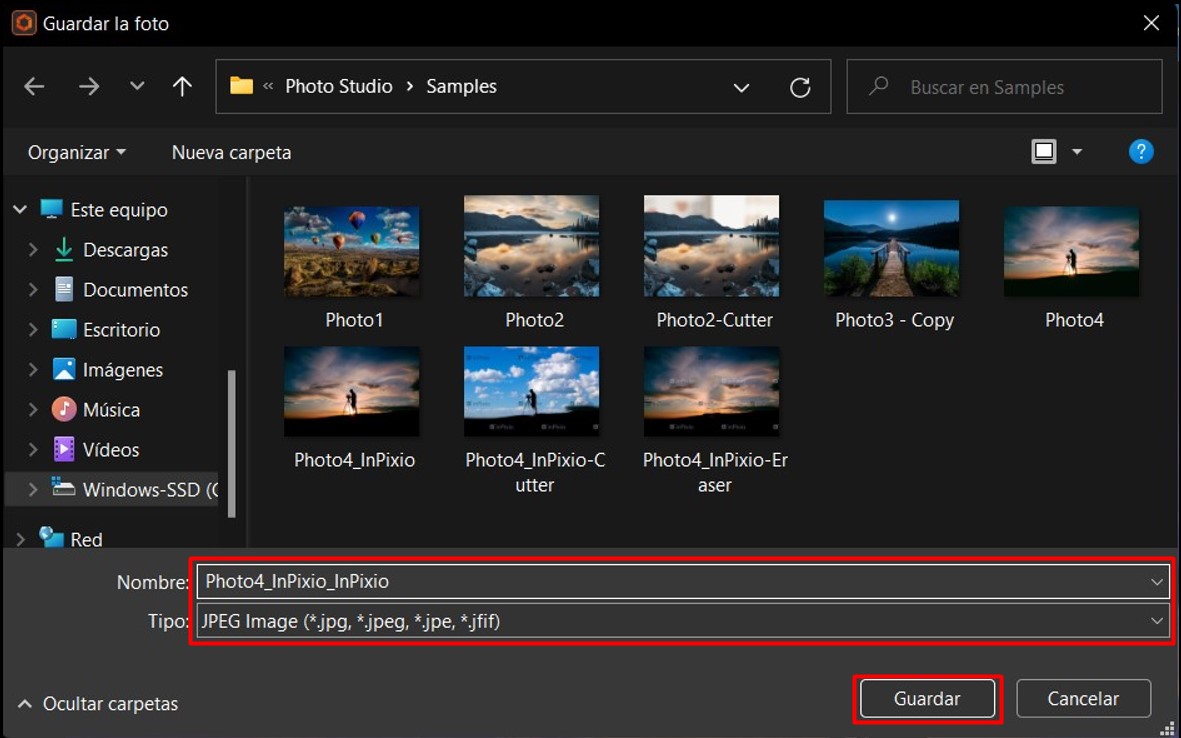Close the Guardar la foto dialog
The width and height of the screenshot is (1181, 738).
click(1151, 23)
